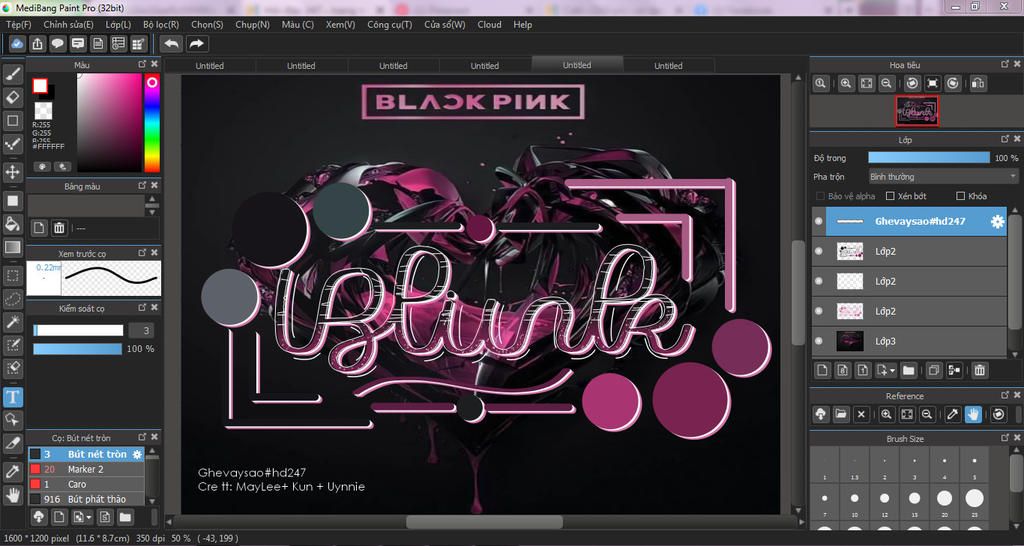Image resolution: width=1024 pixels, height=546 pixels.
Task: Select the Move tool
Action: pyautogui.click(x=12, y=172)
